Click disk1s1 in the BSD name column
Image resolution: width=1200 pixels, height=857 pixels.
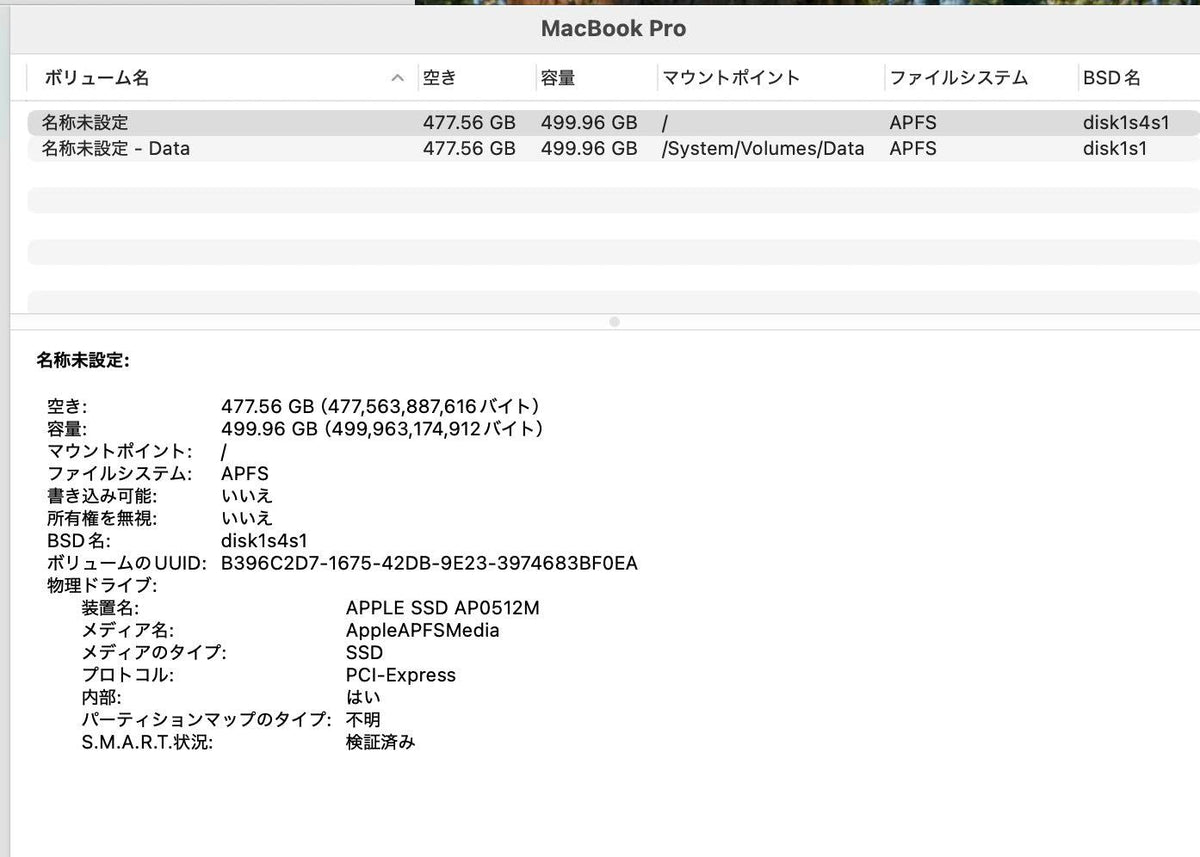(1115, 149)
